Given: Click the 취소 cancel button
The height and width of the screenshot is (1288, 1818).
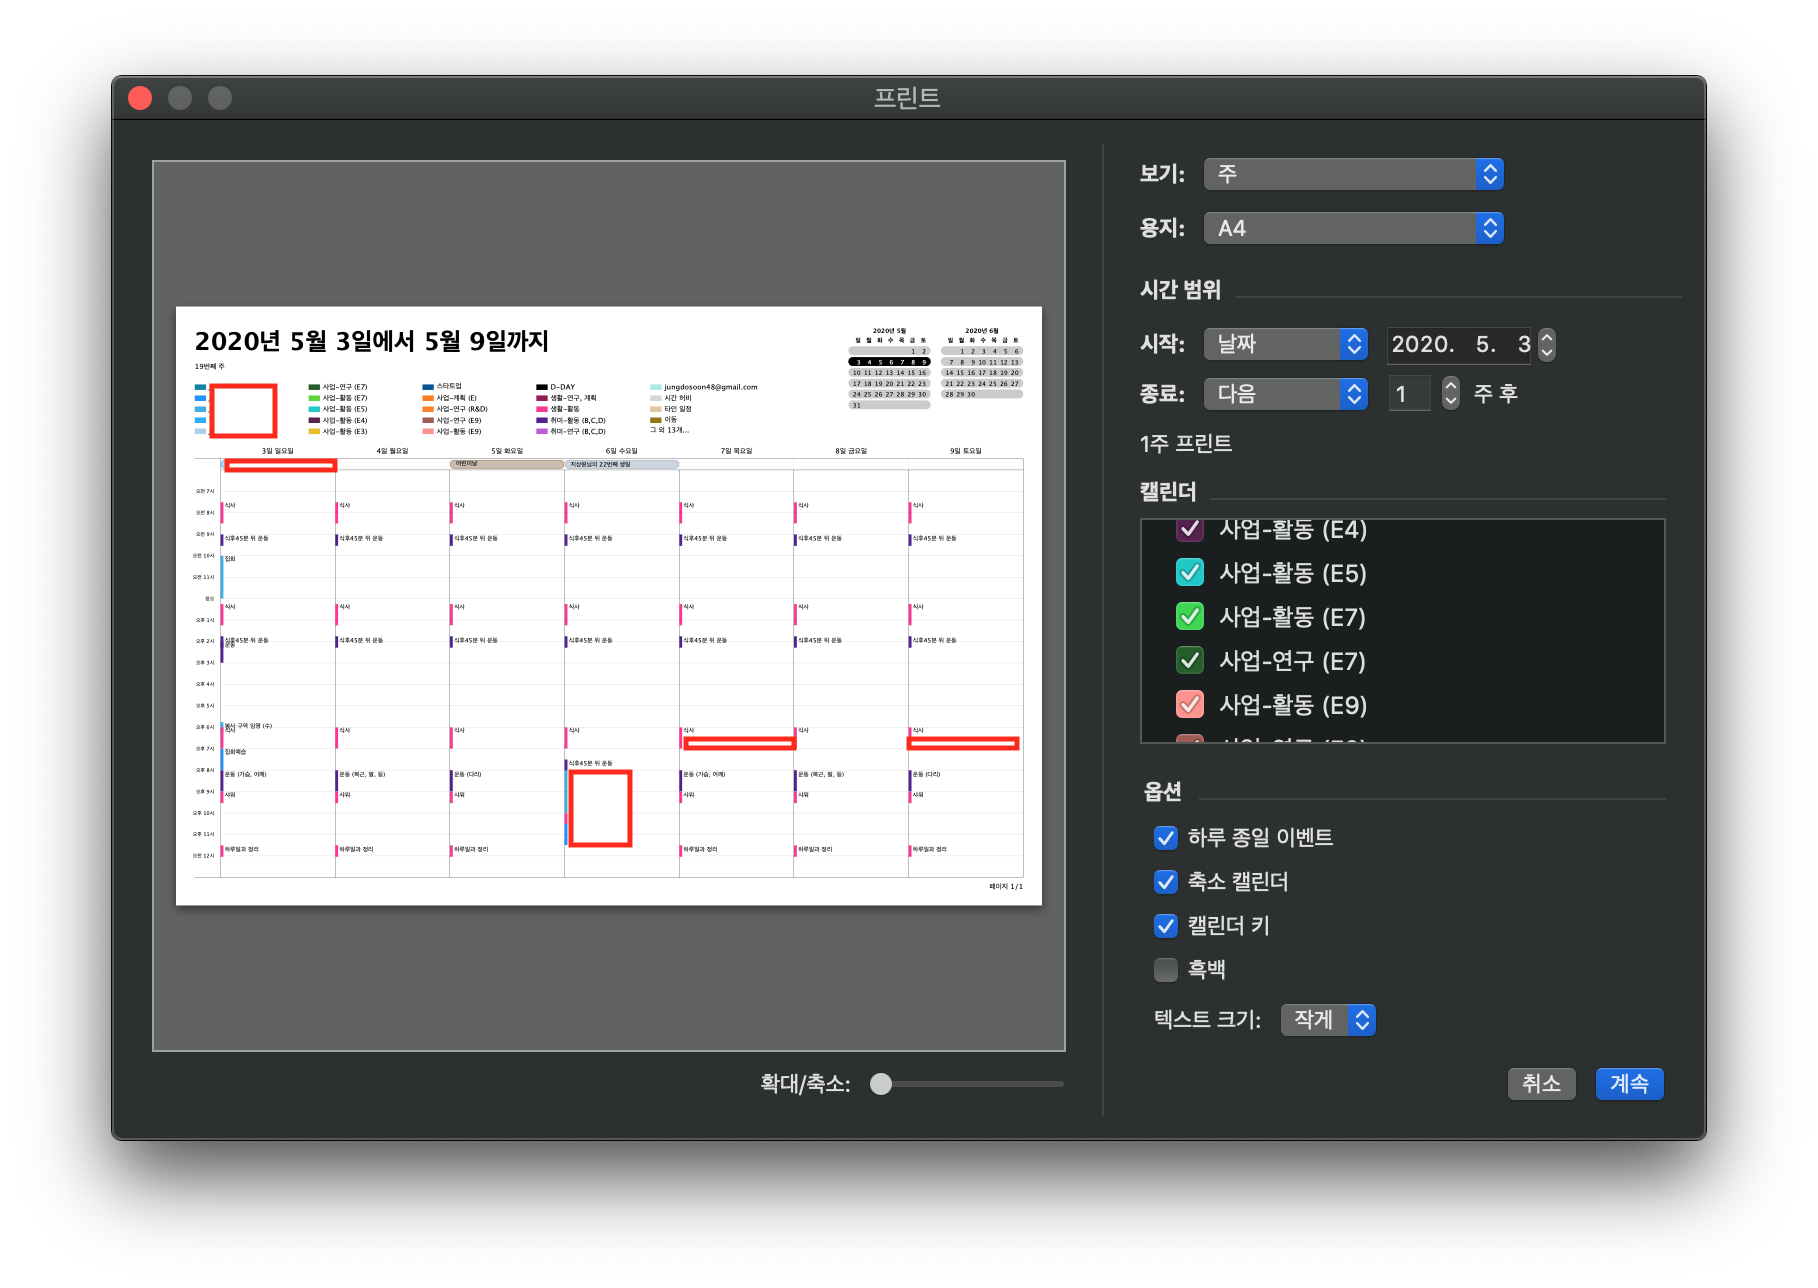Looking at the screenshot, I should 1541,1084.
